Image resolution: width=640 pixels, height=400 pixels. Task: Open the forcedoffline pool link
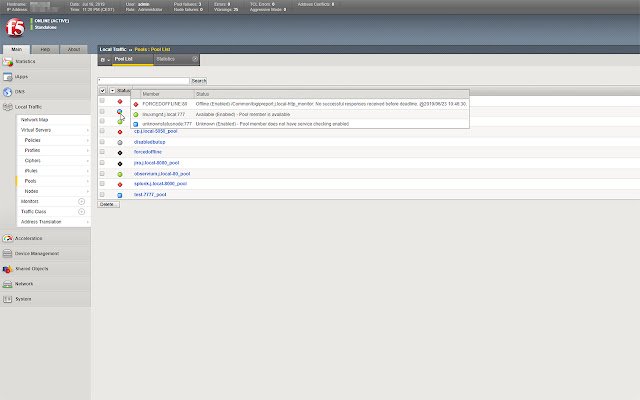(148, 152)
